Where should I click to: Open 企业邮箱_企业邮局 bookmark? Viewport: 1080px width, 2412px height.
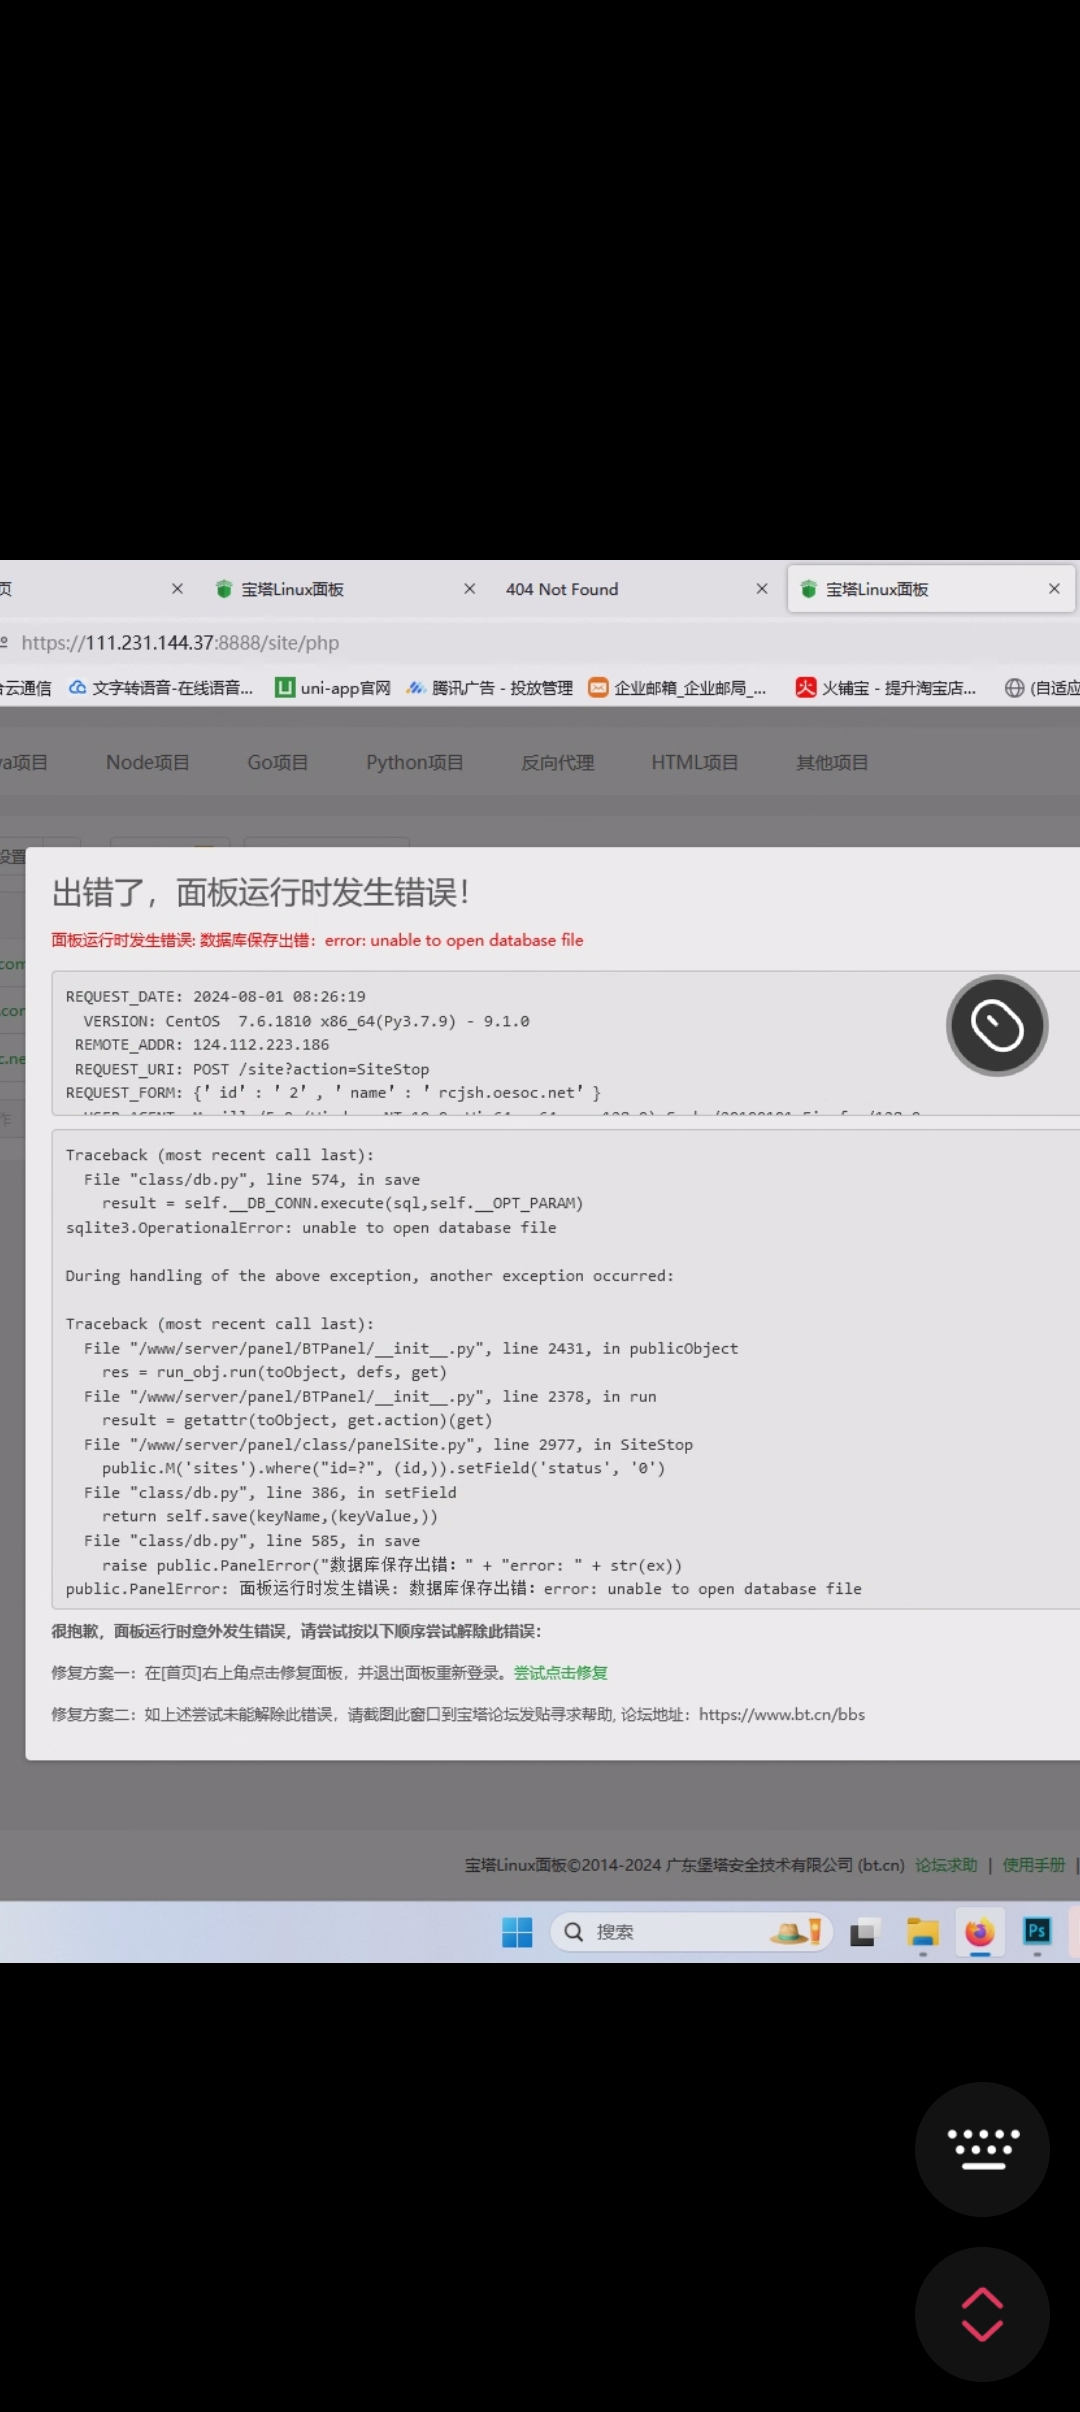coord(678,688)
